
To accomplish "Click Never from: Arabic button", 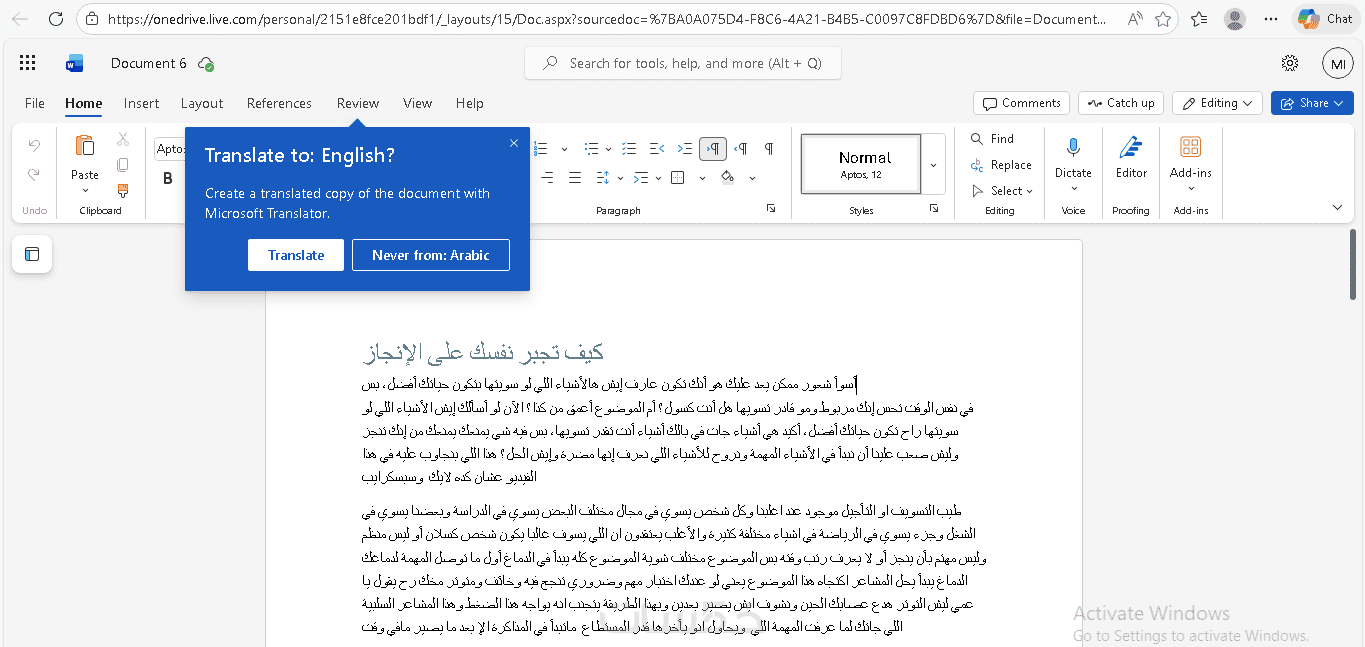I will 431,255.
